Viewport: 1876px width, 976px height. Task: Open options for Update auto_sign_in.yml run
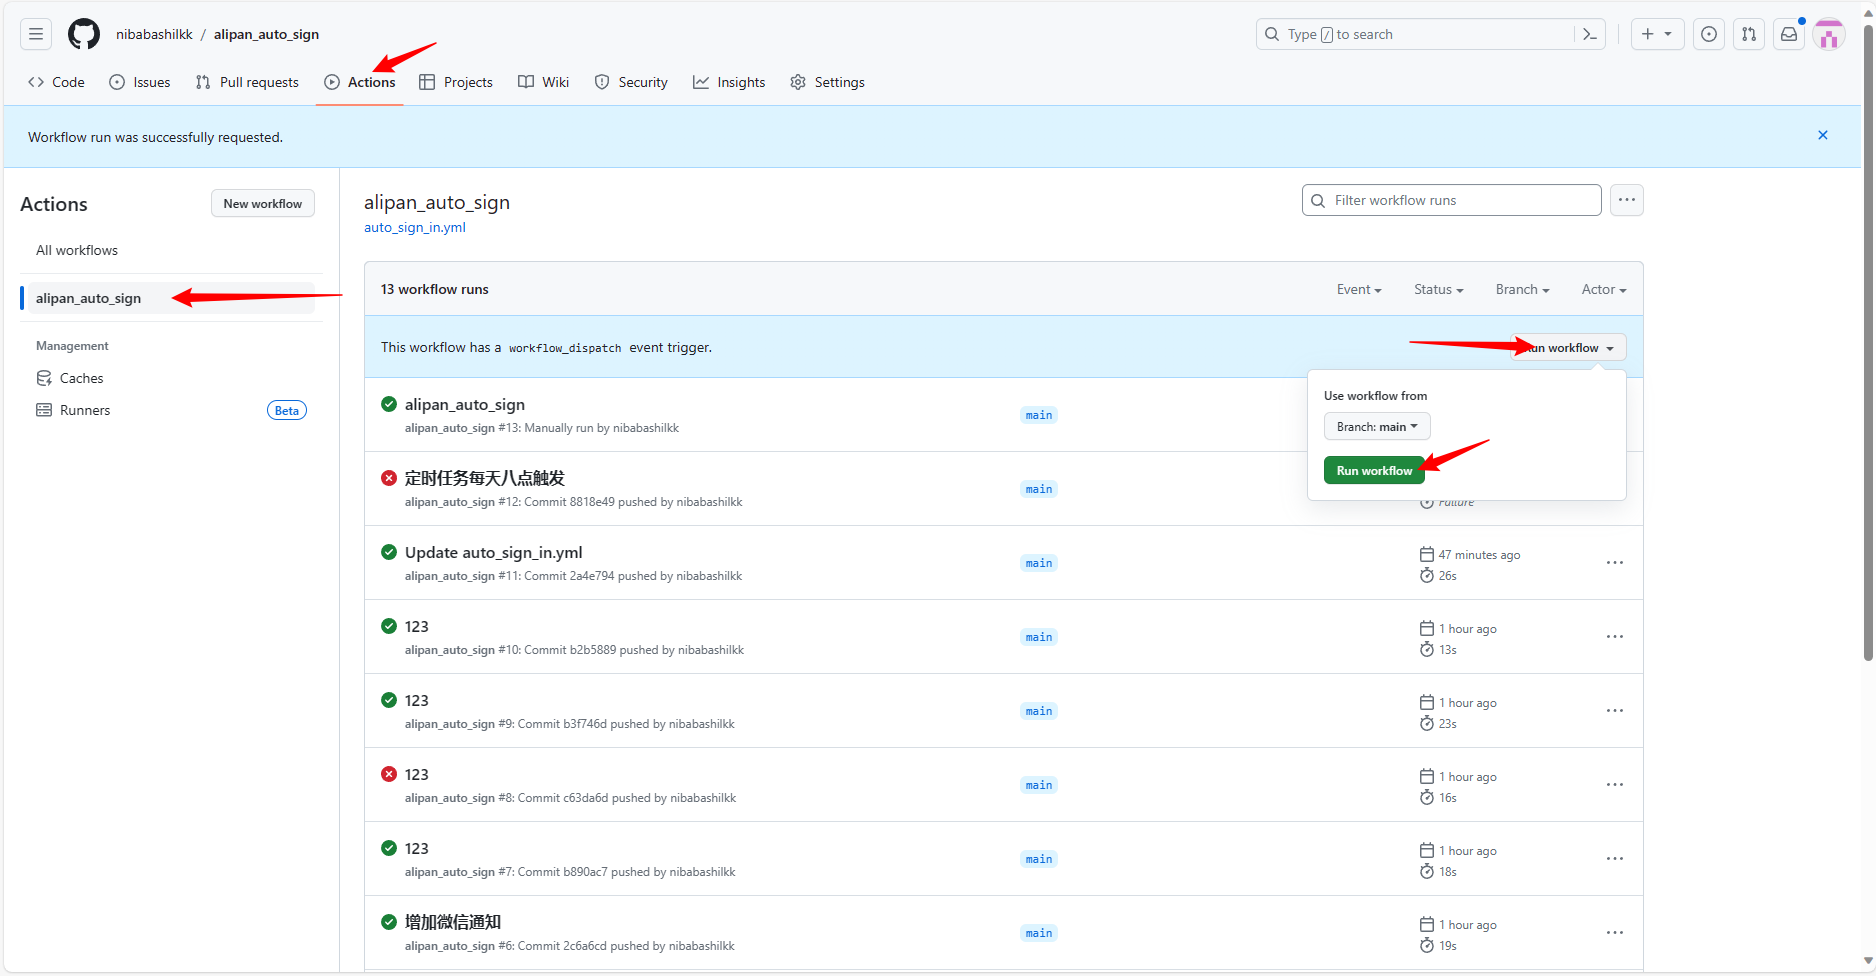pyautogui.click(x=1615, y=563)
